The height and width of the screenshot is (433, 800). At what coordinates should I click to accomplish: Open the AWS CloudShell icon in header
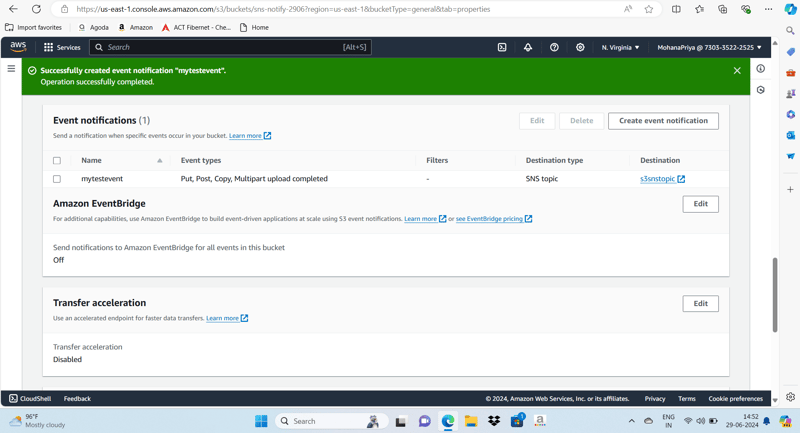coord(502,47)
